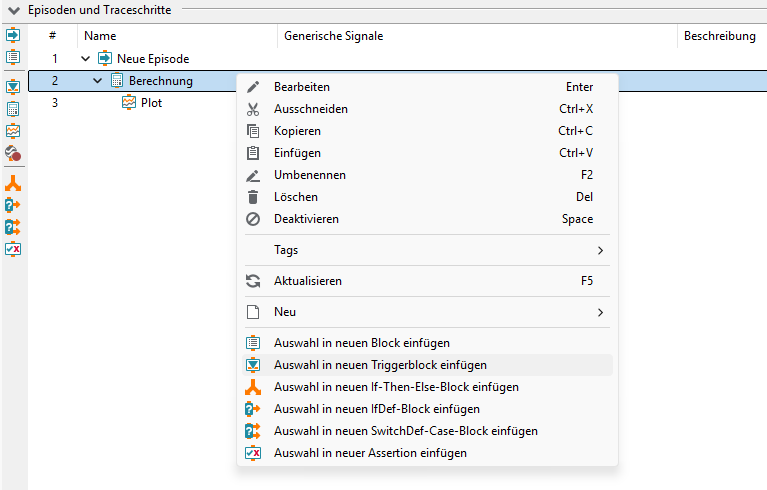Click the Plot row chart icon
The width and height of the screenshot is (767, 490).
coord(129,103)
